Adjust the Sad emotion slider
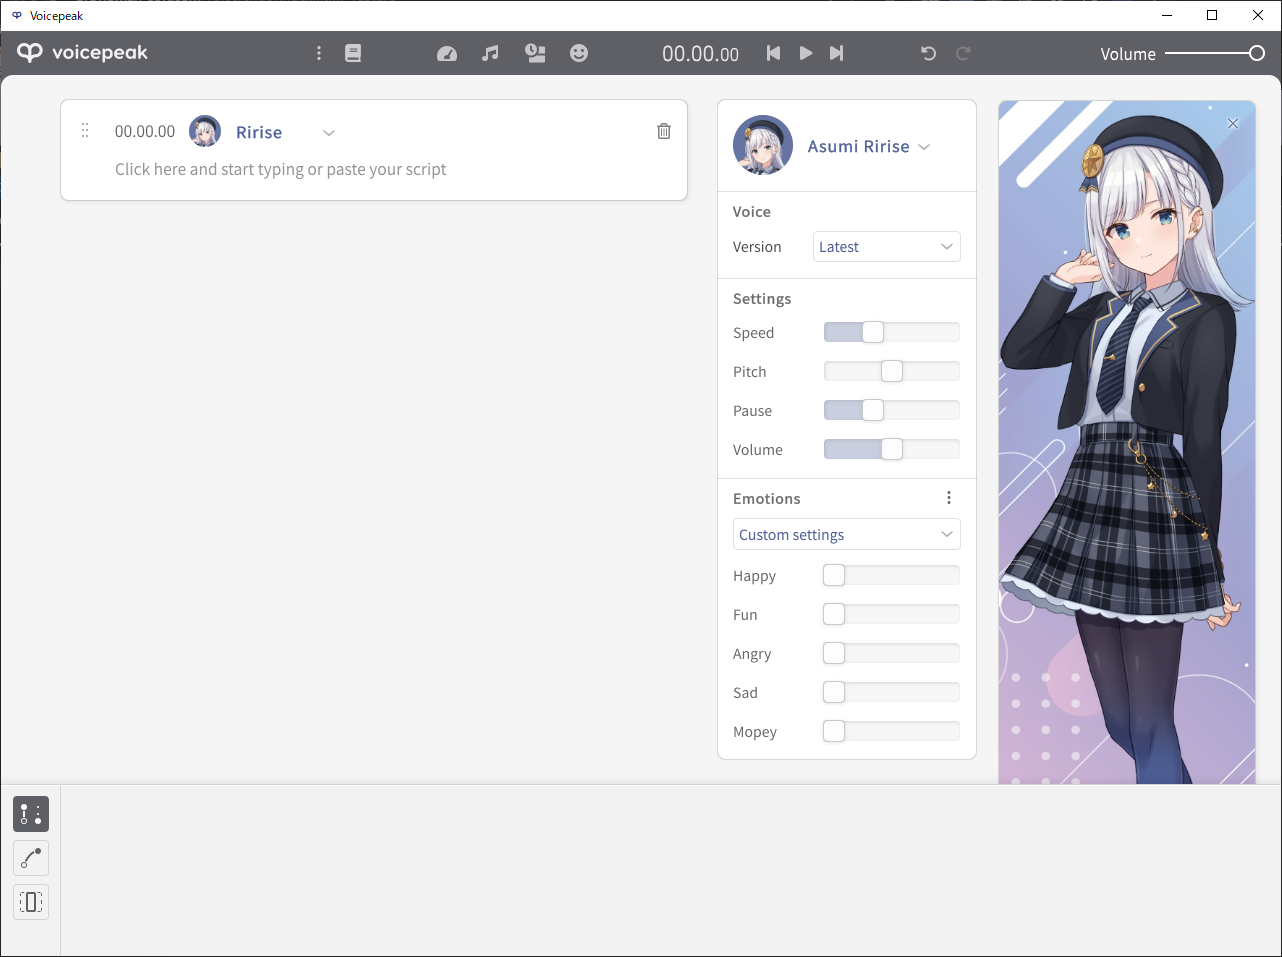This screenshot has height=957, width=1282. tap(891, 692)
